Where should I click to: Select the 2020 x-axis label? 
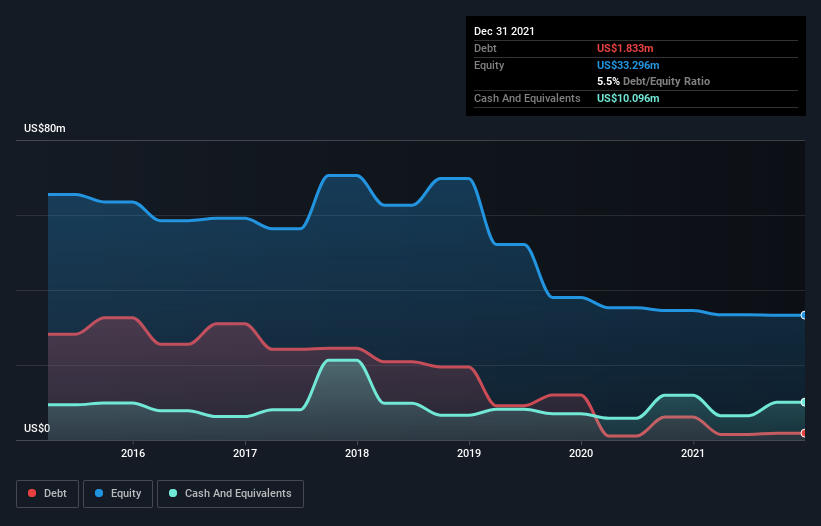581,453
